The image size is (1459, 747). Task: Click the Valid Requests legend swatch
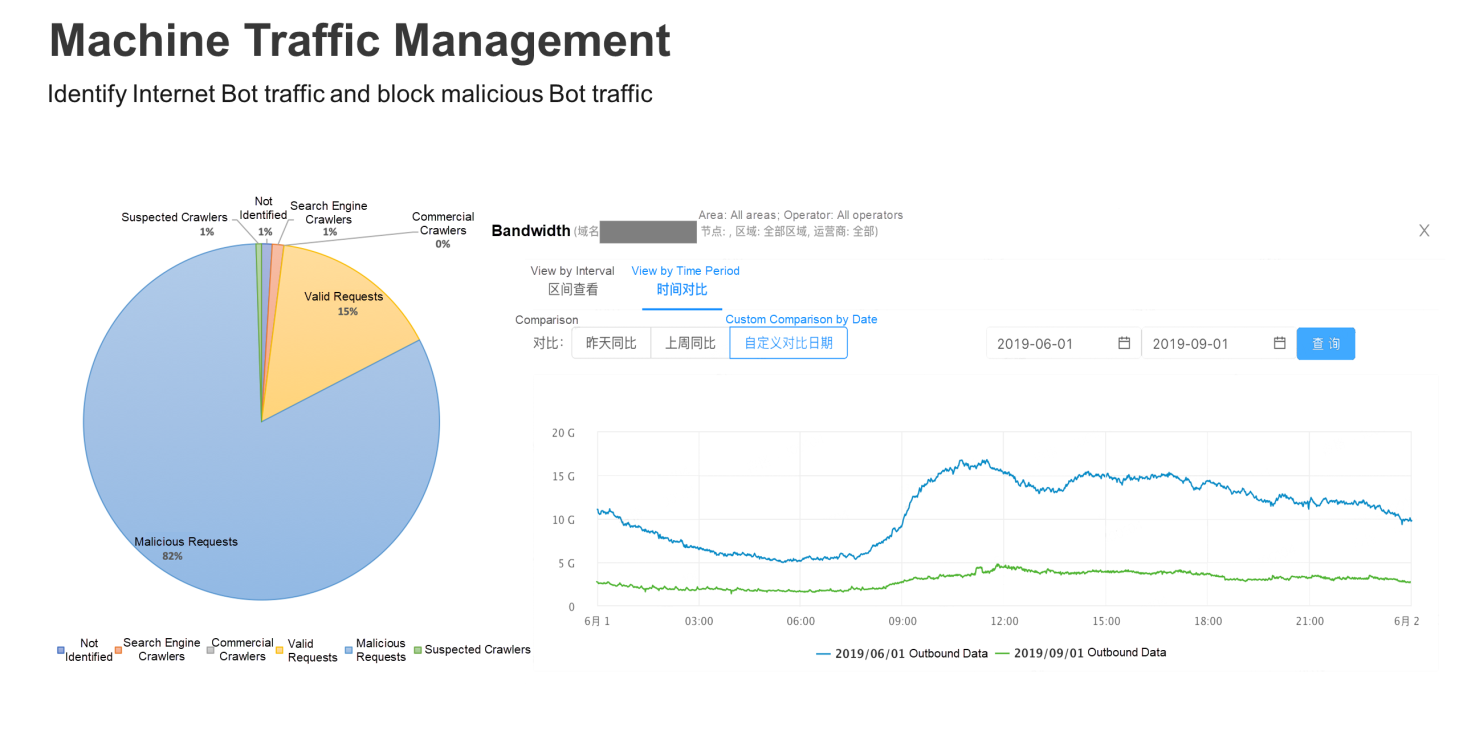click(280, 651)
